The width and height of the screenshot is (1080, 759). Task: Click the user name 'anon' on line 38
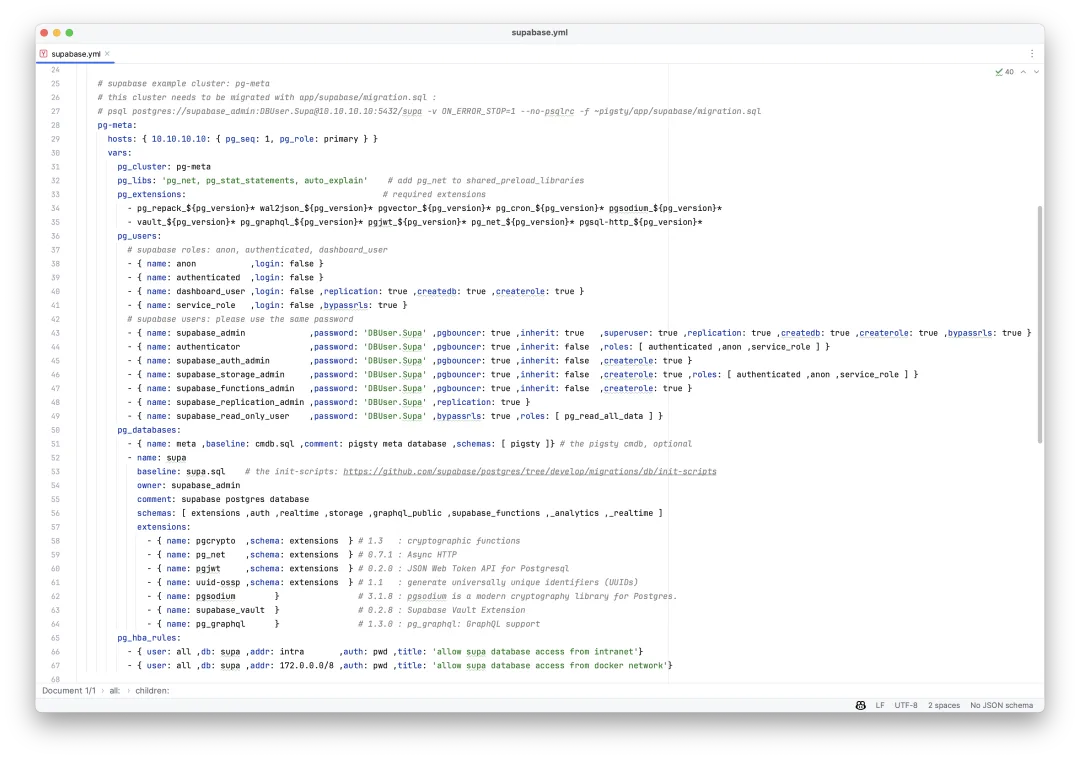186,264
